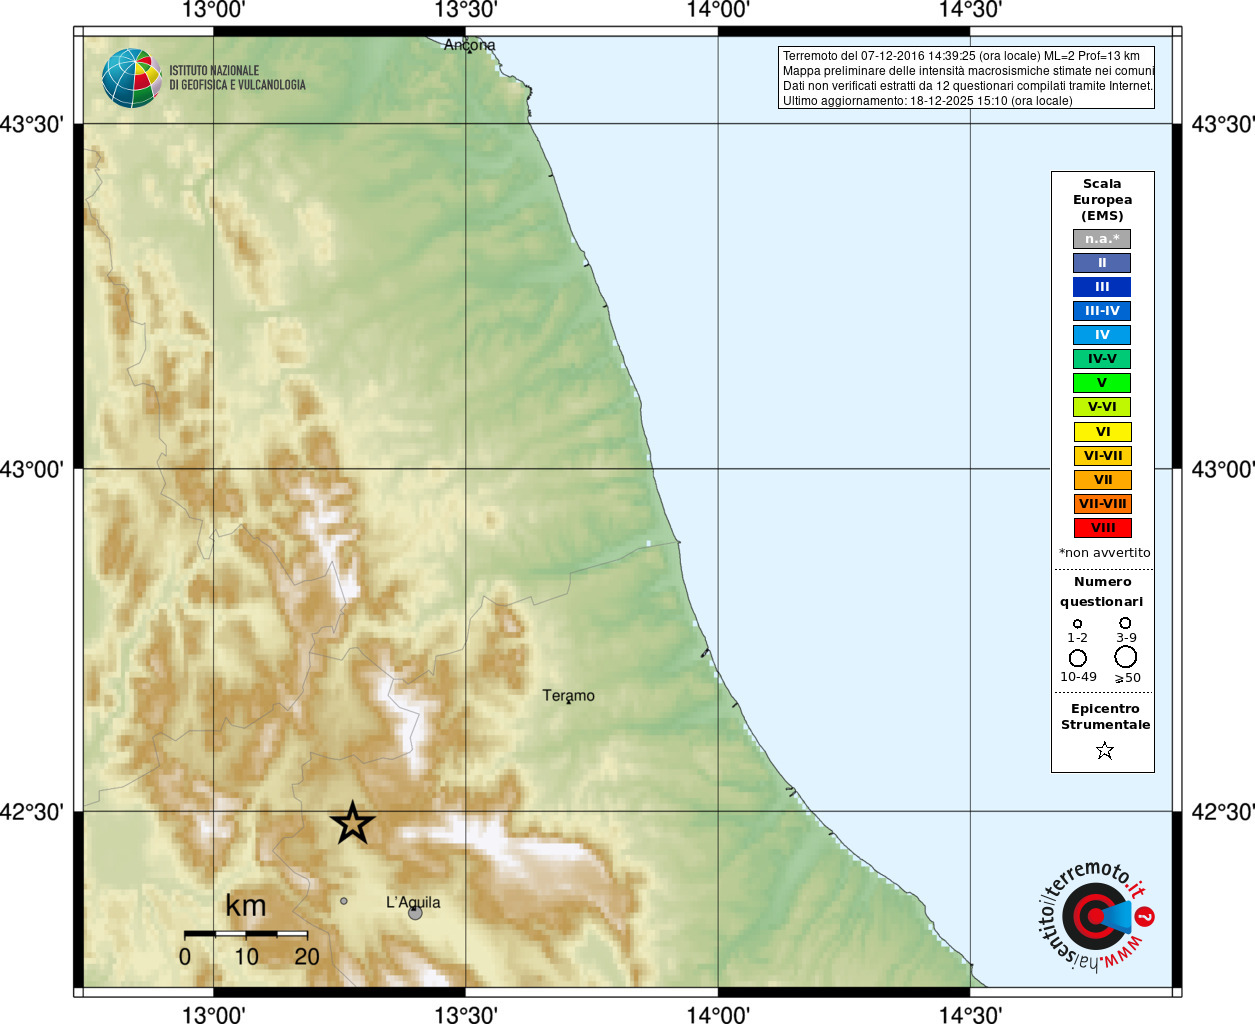
Task: Click the 3-9 questionnaires circle symbol
Action: [1125, 623]
